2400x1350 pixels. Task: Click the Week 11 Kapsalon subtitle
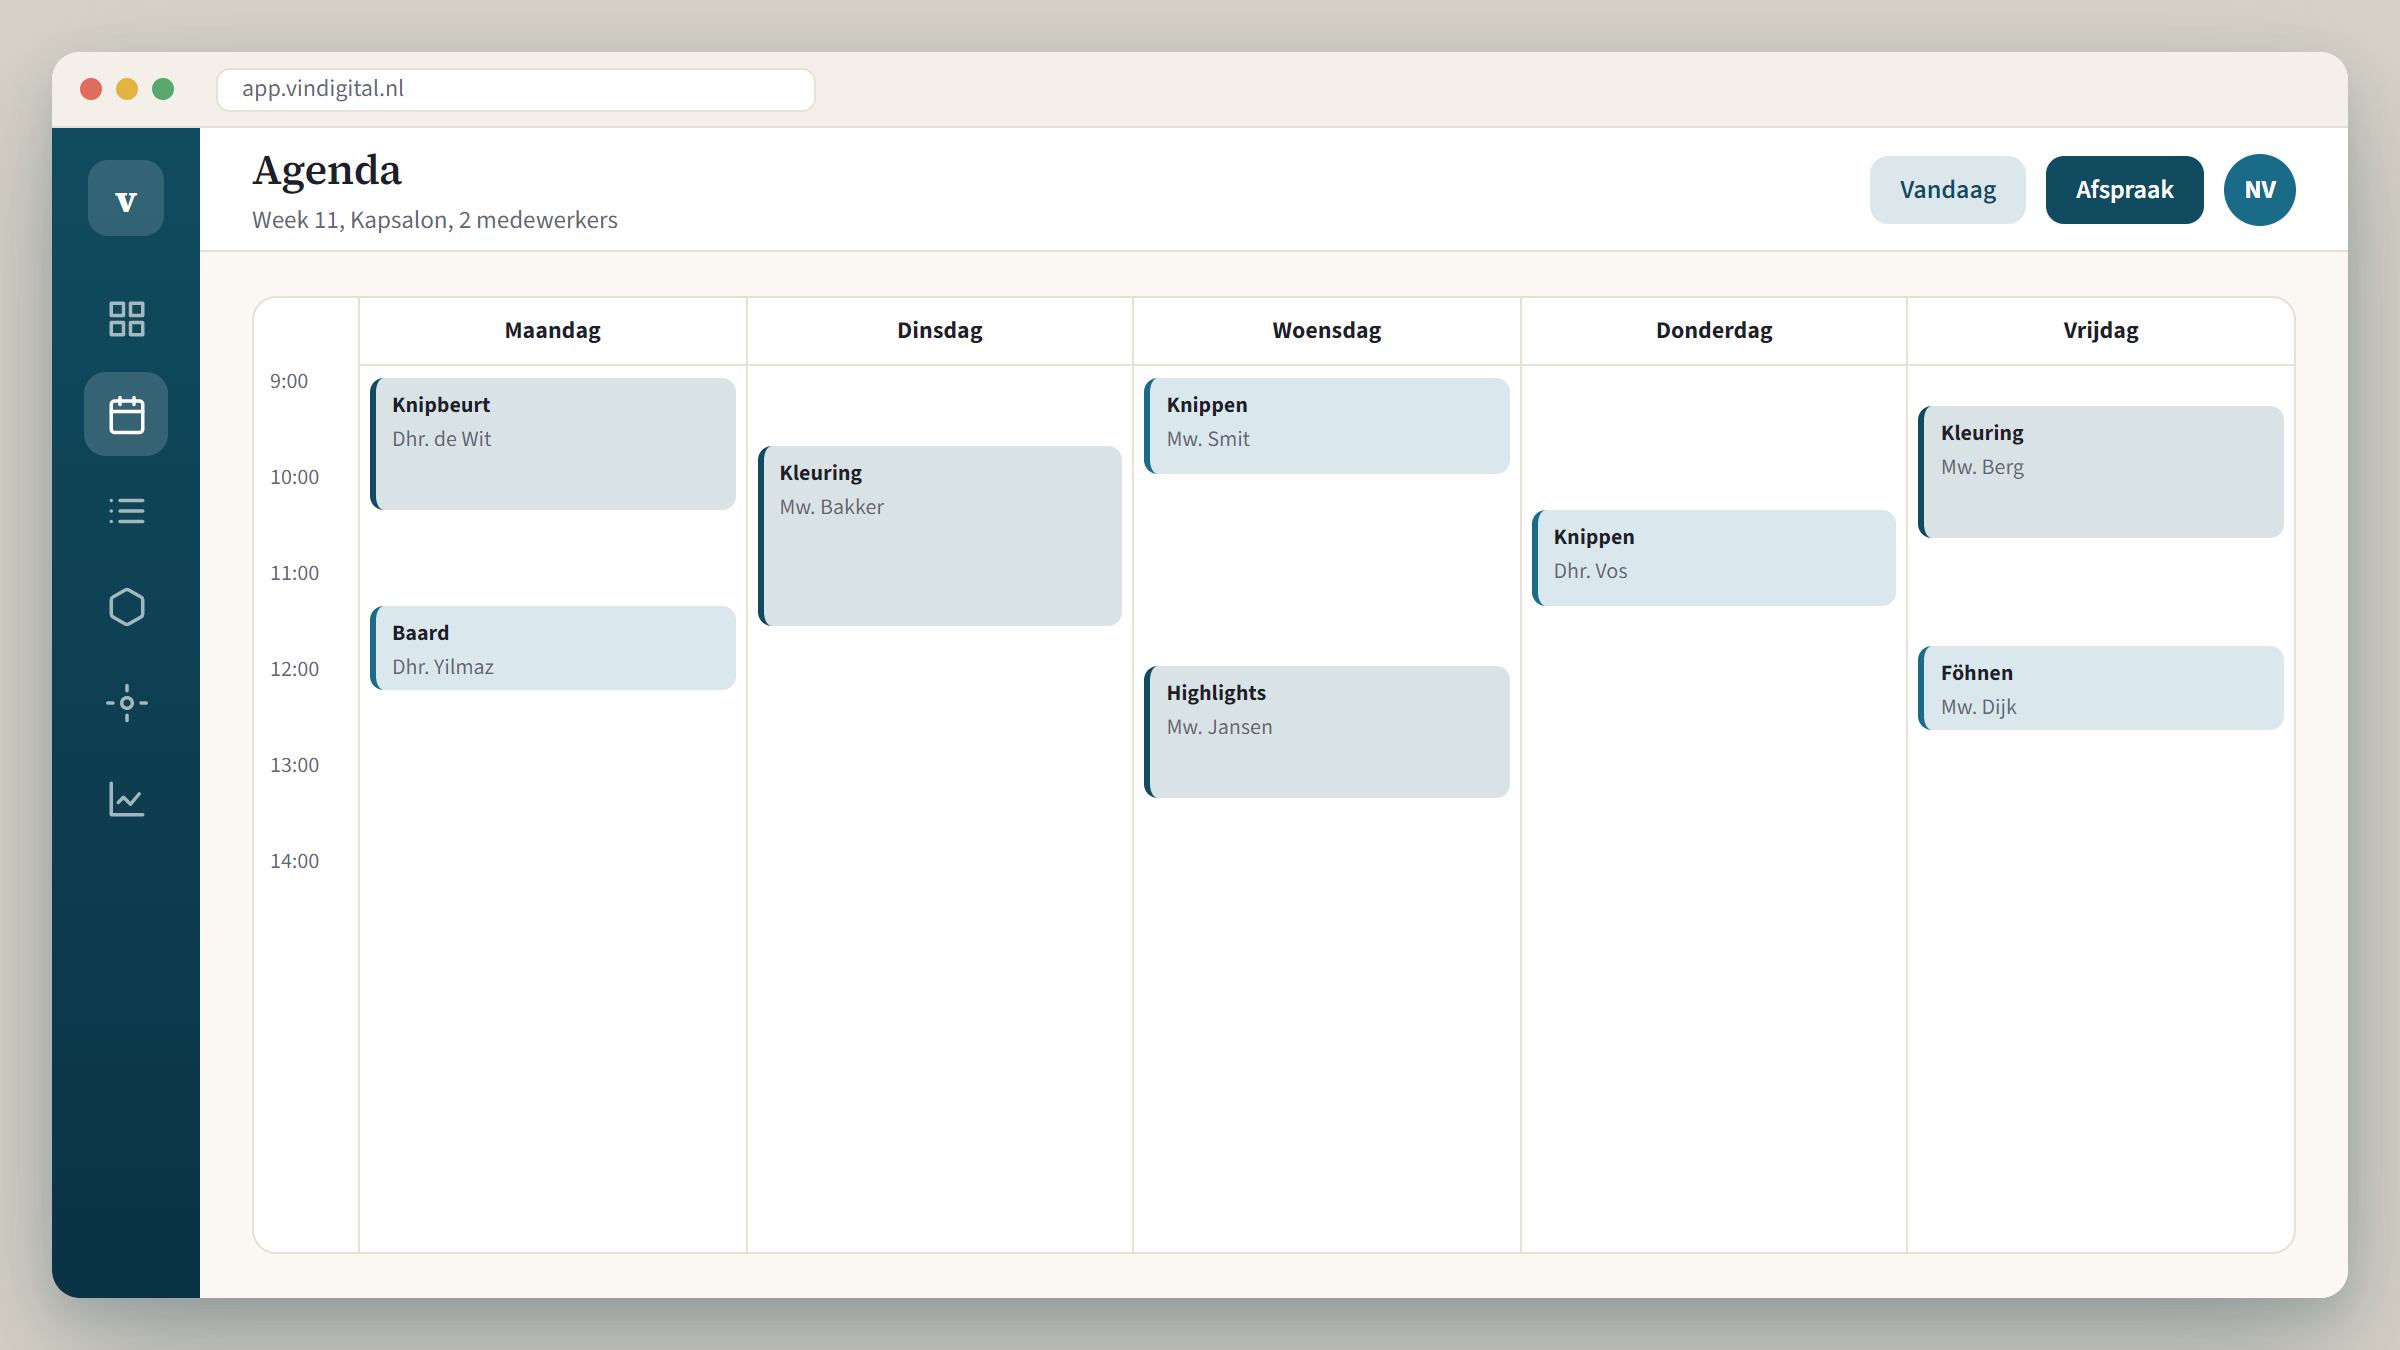(435, 220)
